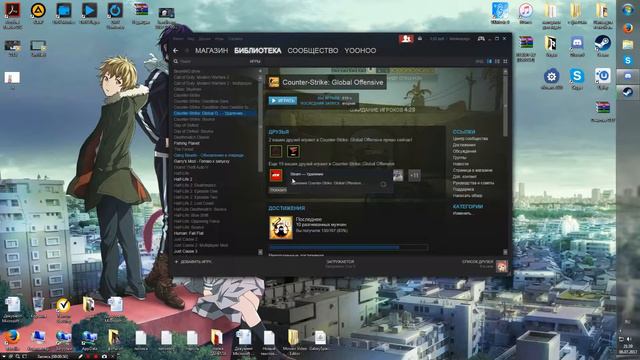
Task: Select Fishing Planet in the game list
Action: [x=187, y=143]
